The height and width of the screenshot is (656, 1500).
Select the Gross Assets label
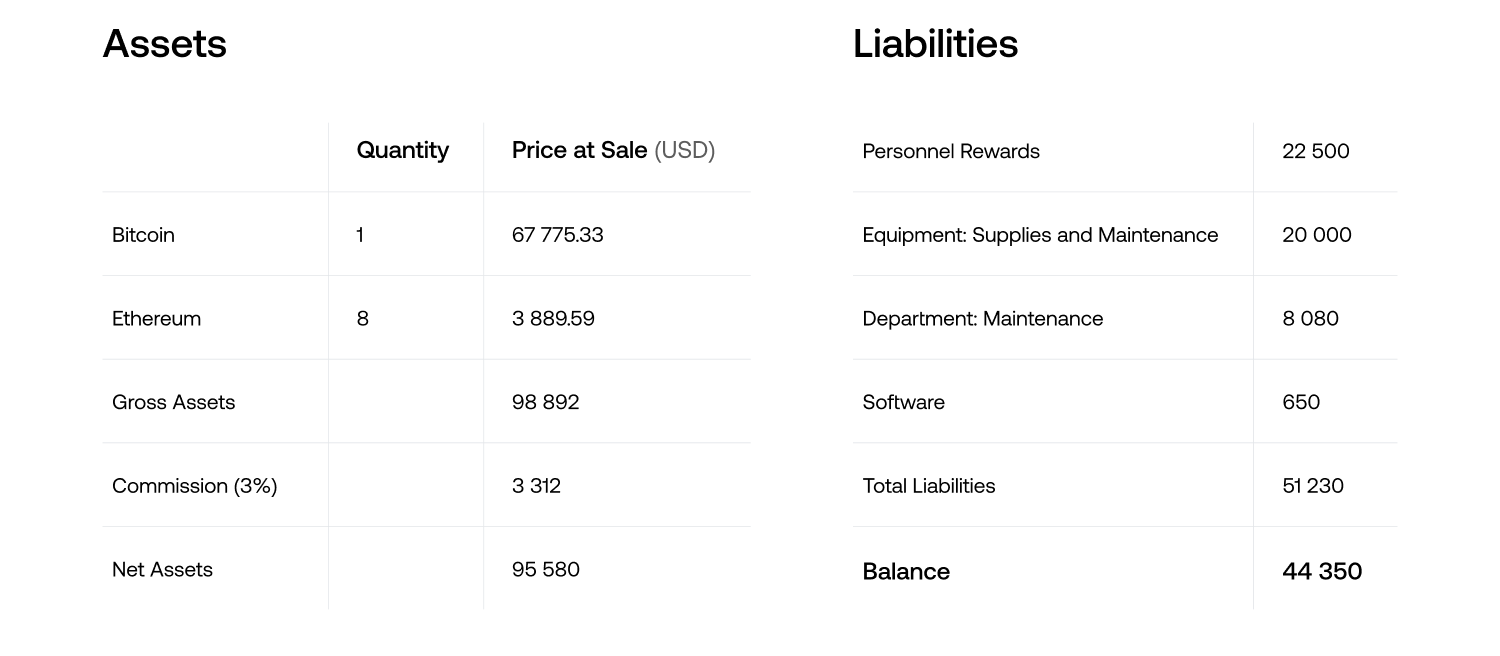[x=173, y=402]
